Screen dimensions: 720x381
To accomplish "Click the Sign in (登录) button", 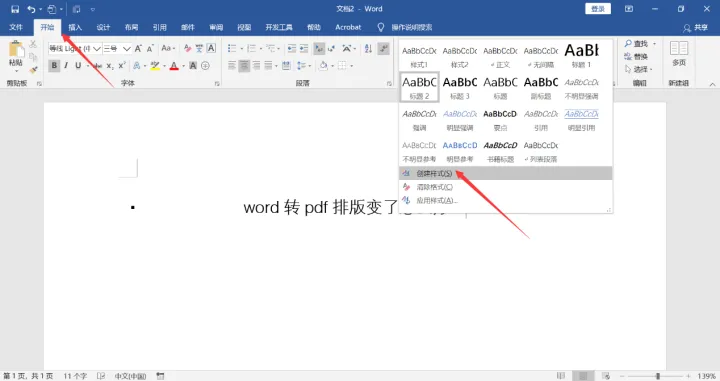I will [598, 9].
